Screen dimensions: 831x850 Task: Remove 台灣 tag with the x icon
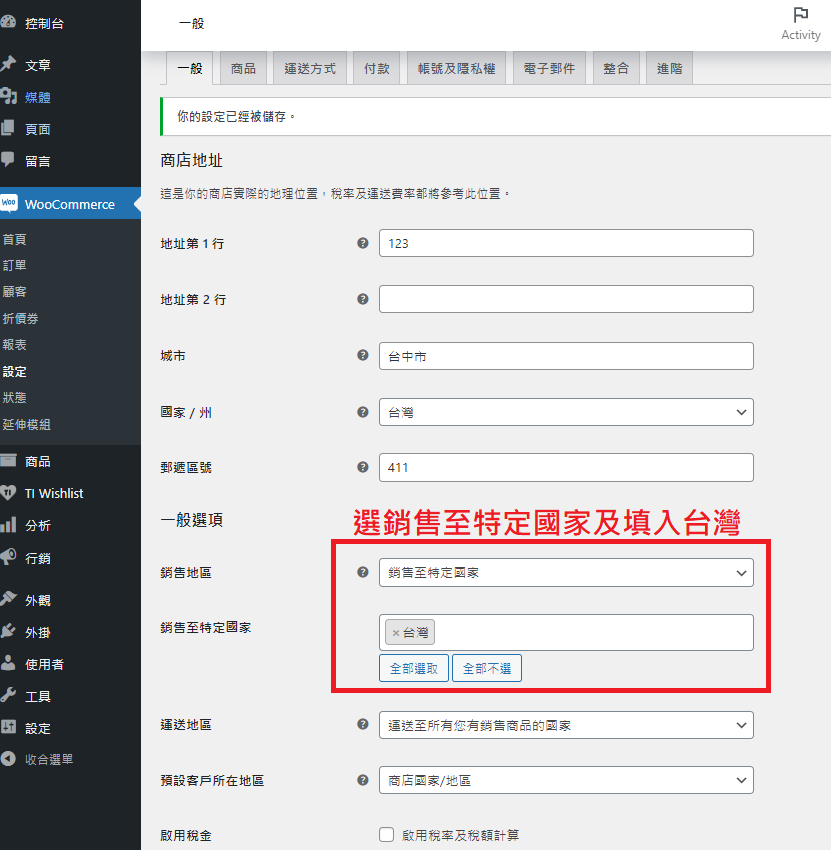(x=396, y=632)
